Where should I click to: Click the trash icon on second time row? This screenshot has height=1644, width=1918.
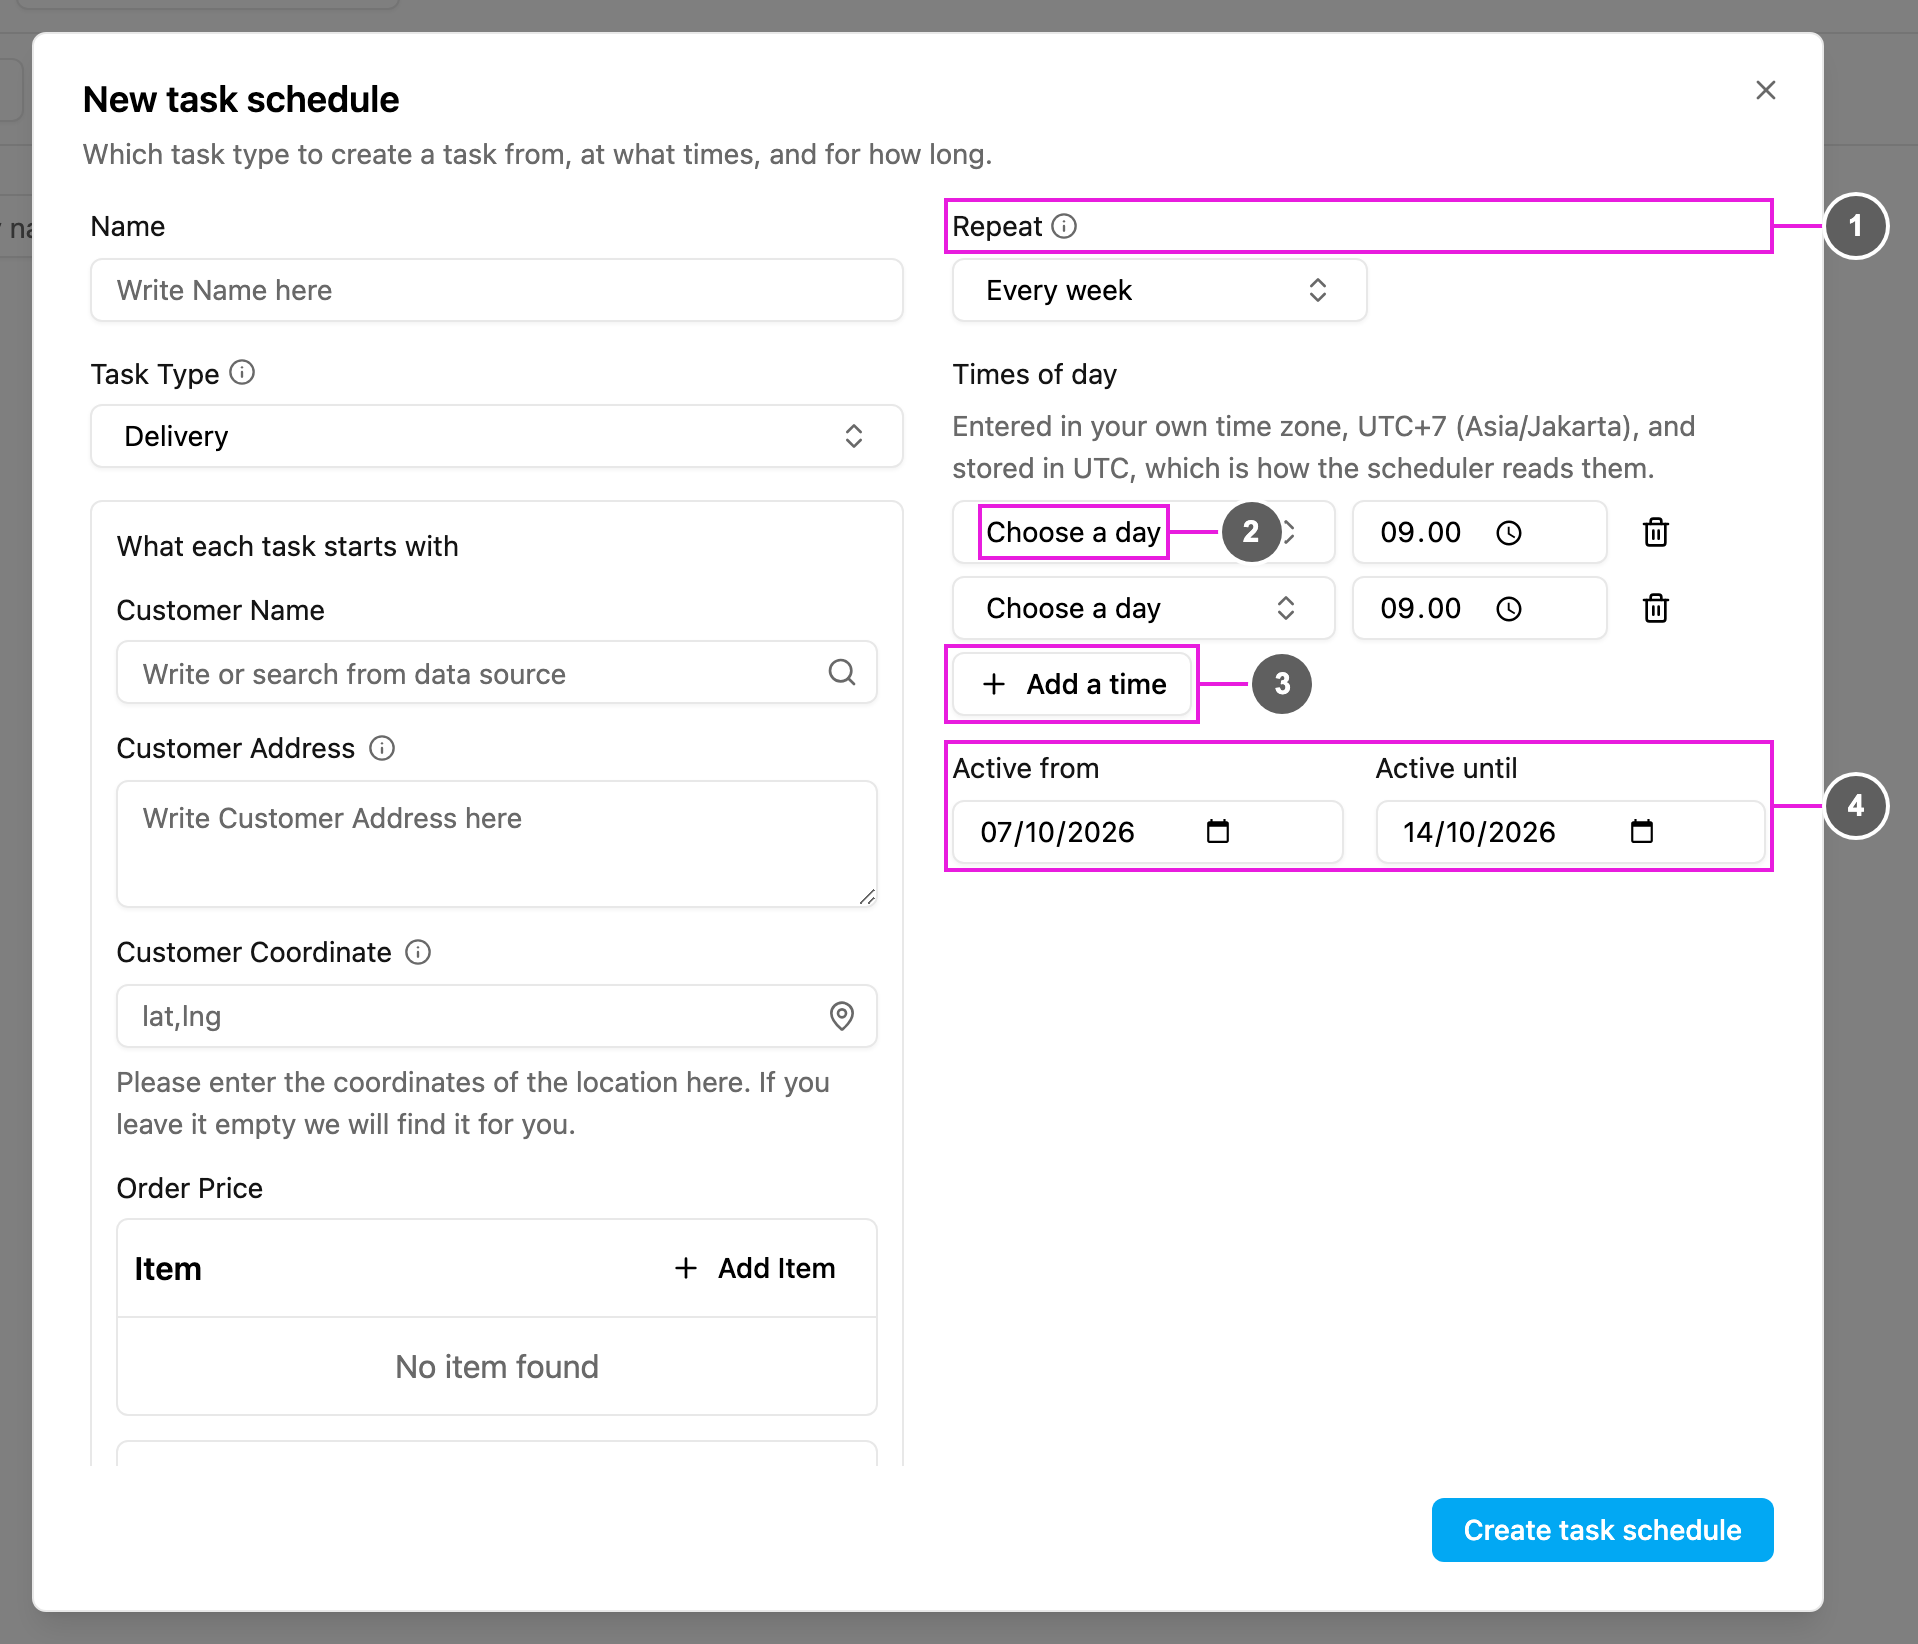point(1656,608)
